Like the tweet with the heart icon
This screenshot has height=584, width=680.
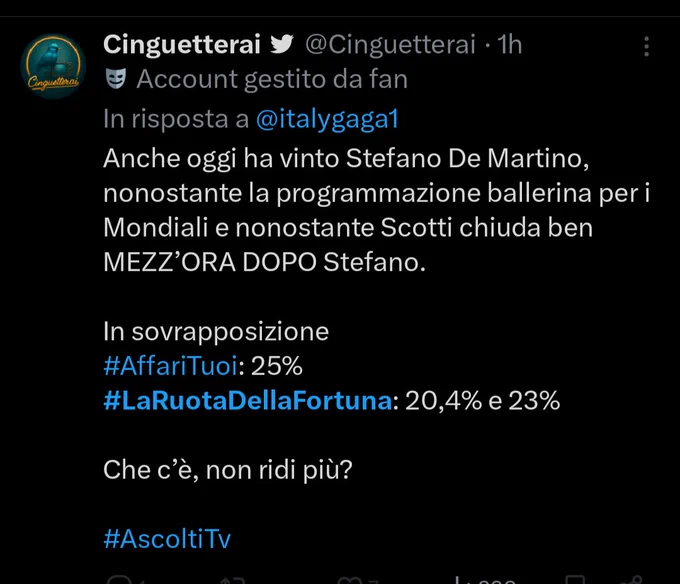click(x=350, y=580)
